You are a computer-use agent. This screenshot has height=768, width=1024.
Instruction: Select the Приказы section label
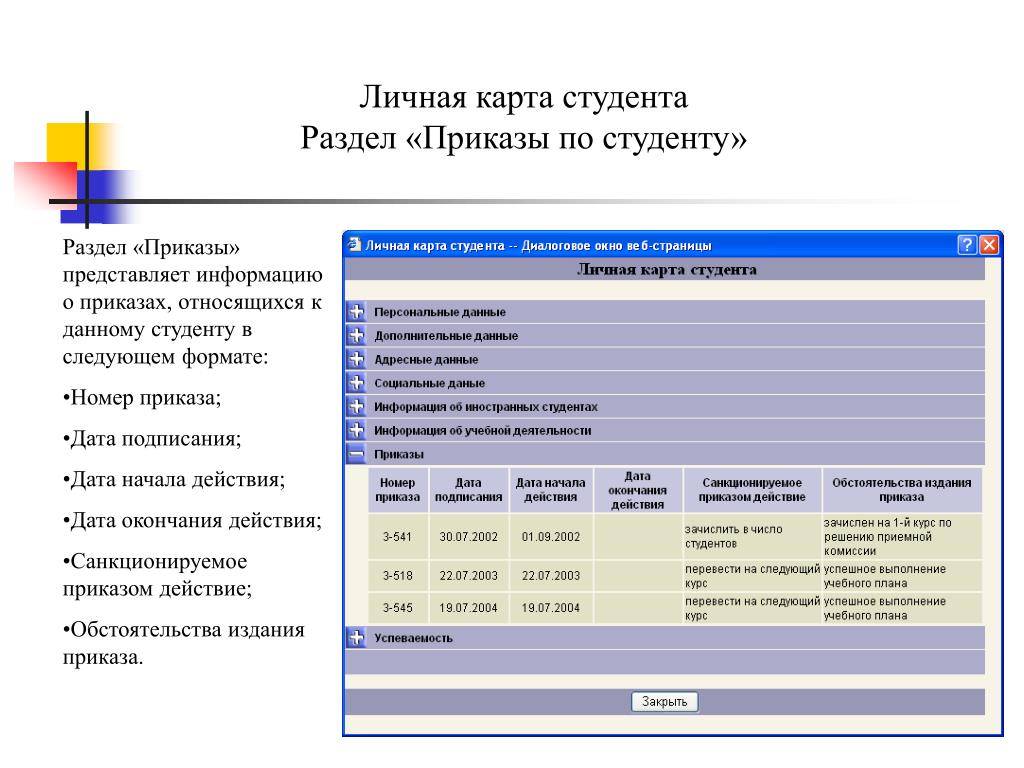pos(398,454)
